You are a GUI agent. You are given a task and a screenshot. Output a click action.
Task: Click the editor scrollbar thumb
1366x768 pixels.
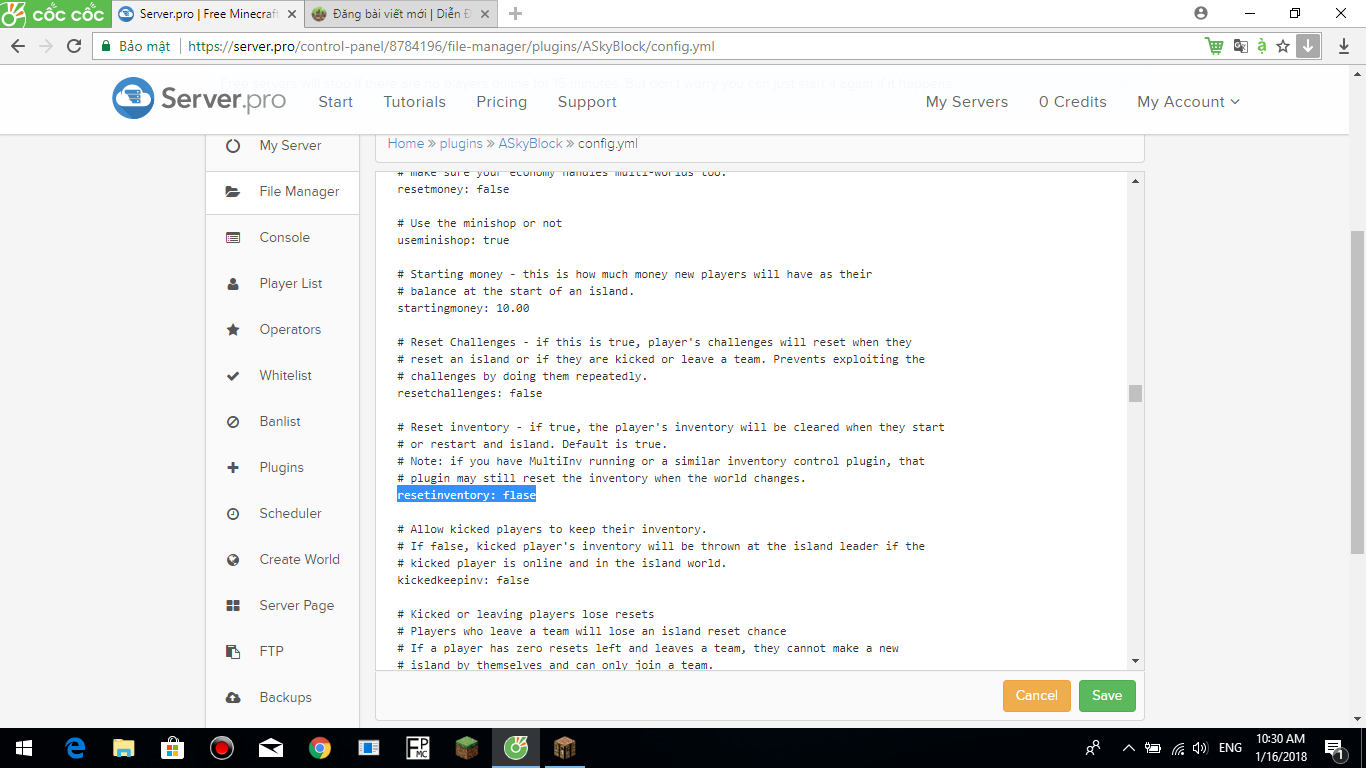(x=1135, y=393)
